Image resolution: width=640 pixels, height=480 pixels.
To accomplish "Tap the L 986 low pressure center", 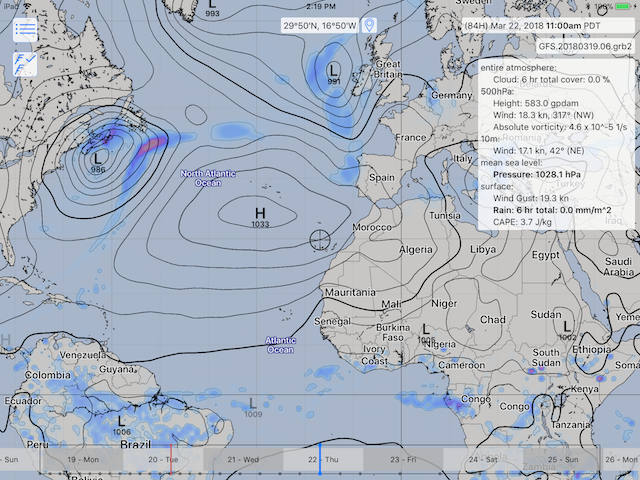I will pos(98,162).
